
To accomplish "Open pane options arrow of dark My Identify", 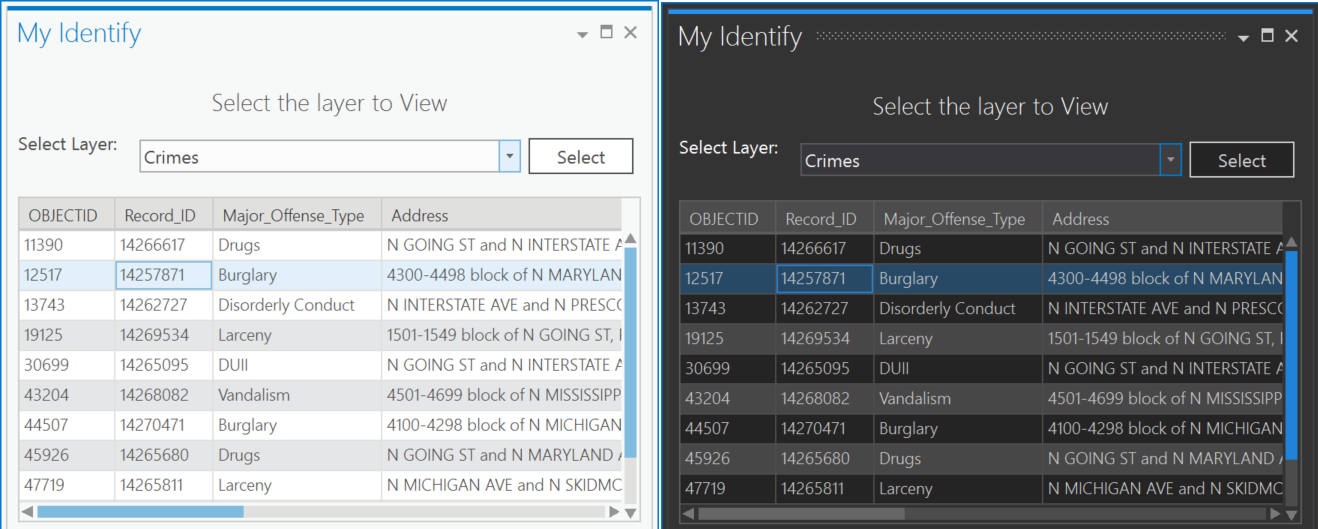I will [x=1243, y=38].
